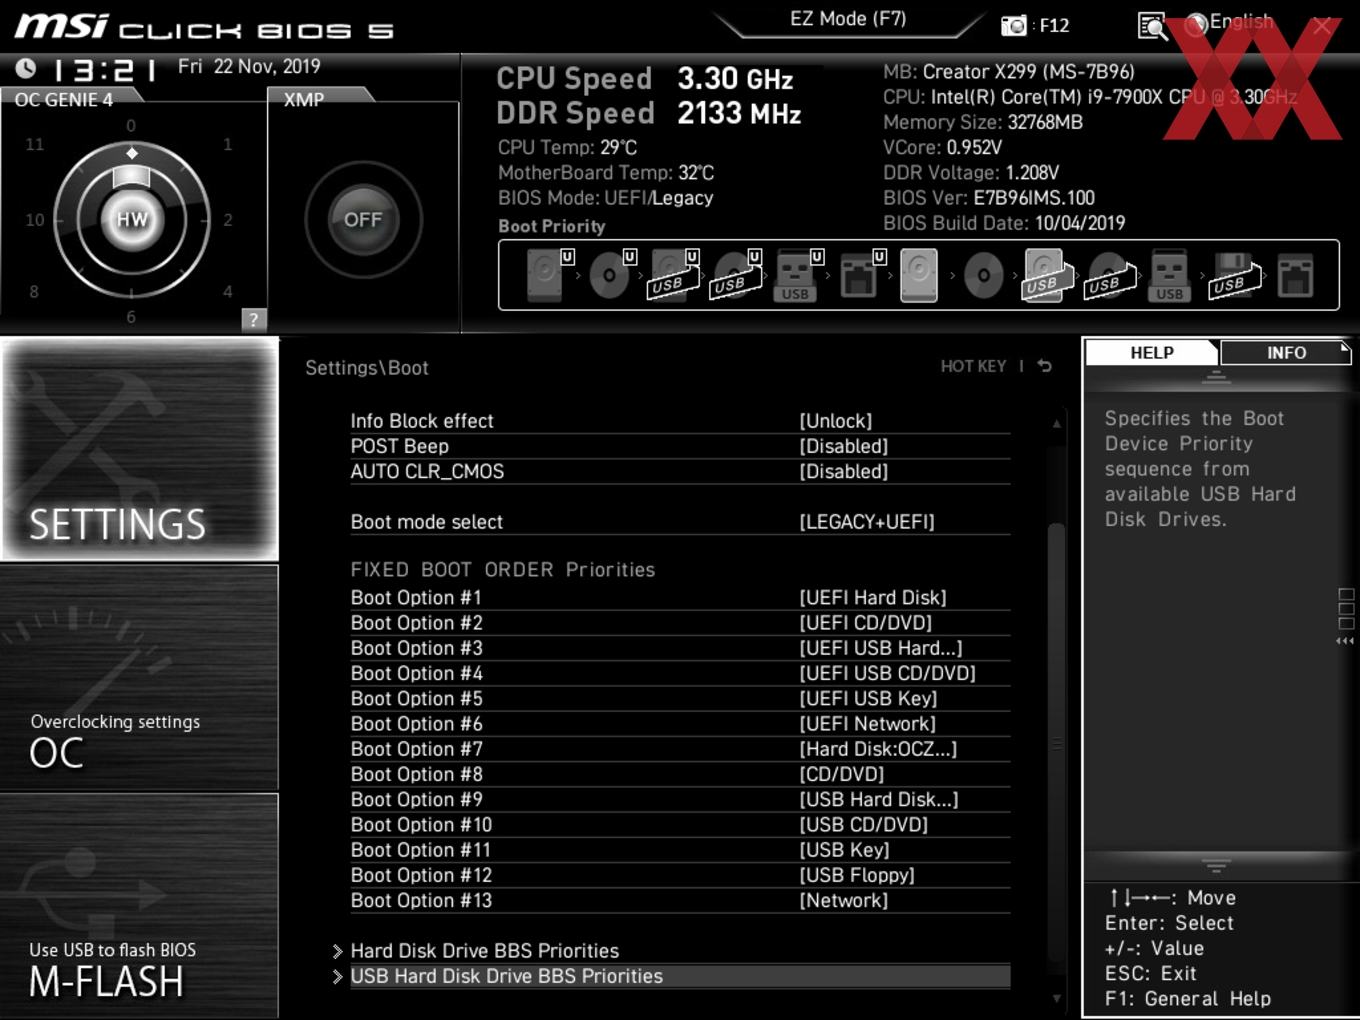Select the UEFI CD/DVD boot priority icon
Image resolution: width=1360 pixels, height=1020 pixels.
pos(612,275)
